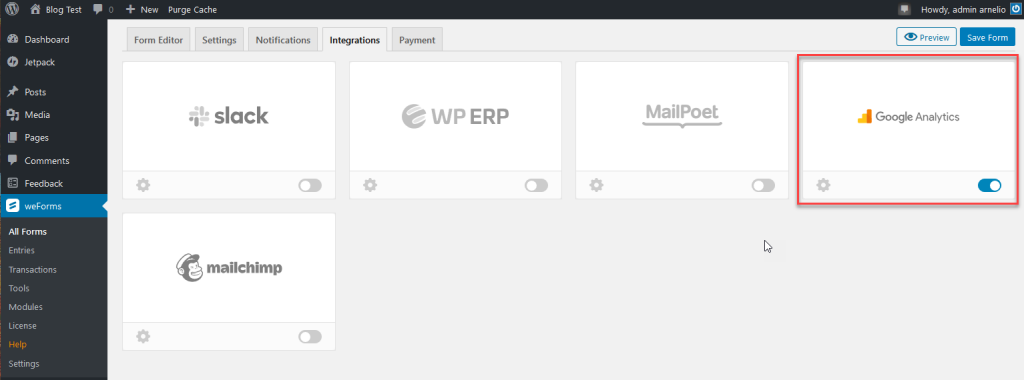Switch to the Notifications tab
The width and height of the screenshot is (1024, 380).
(283, 39)
